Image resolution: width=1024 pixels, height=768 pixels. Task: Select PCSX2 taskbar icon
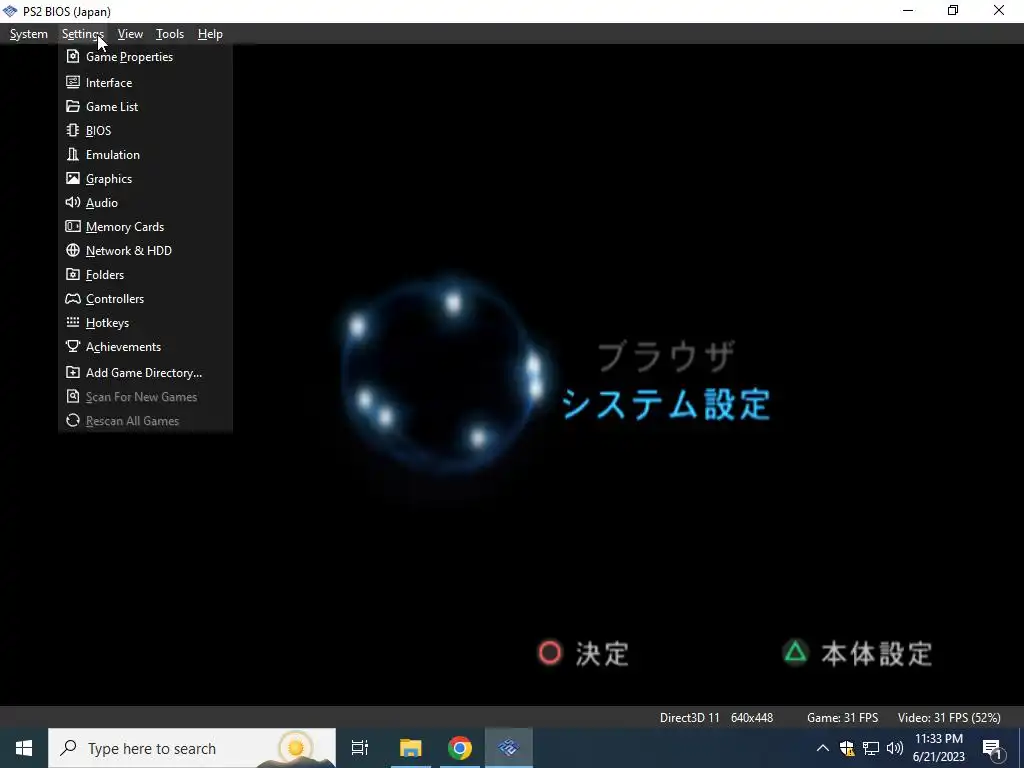(x=509, y=748)
